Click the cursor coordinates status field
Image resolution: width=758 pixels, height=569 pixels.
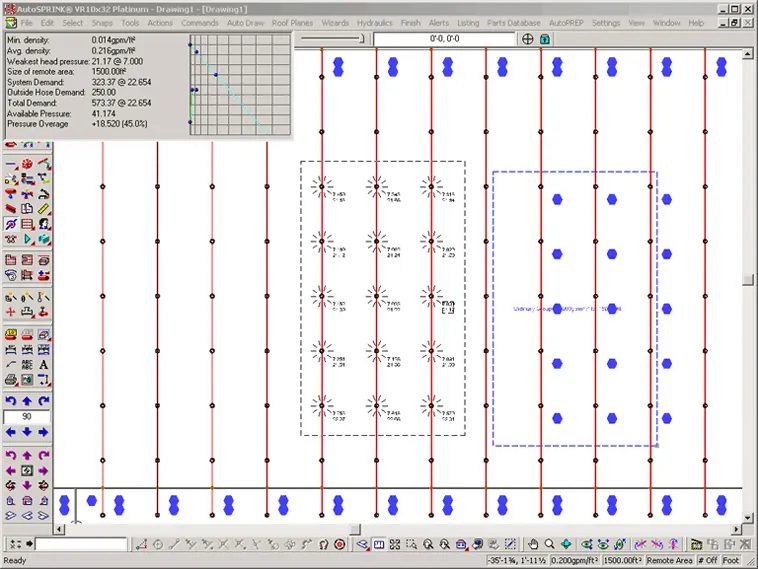pyautogui.click(x=517, y=560)
